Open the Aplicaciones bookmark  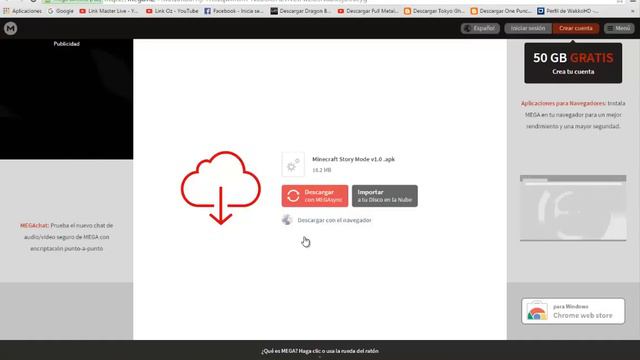click(22, 11)
